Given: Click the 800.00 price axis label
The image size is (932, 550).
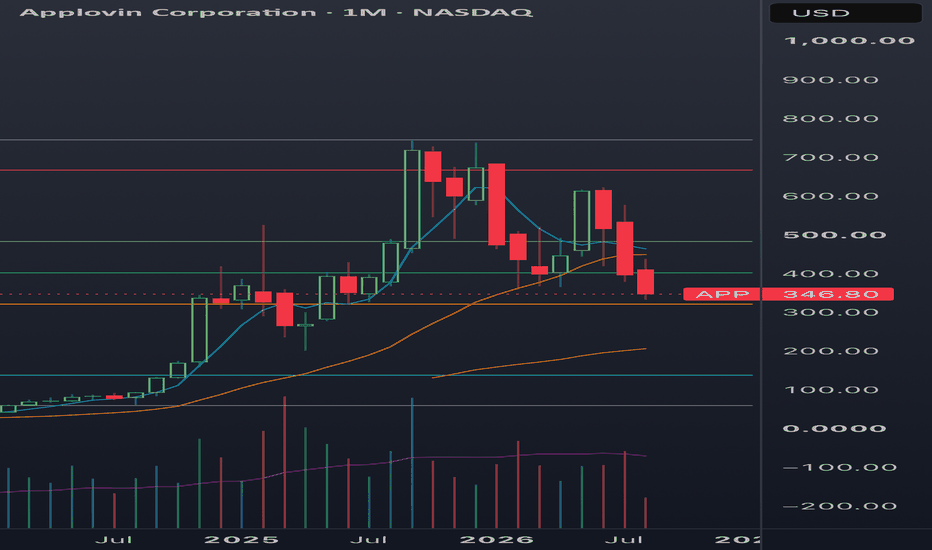Looking at the screenshot, I should point(830,118).
